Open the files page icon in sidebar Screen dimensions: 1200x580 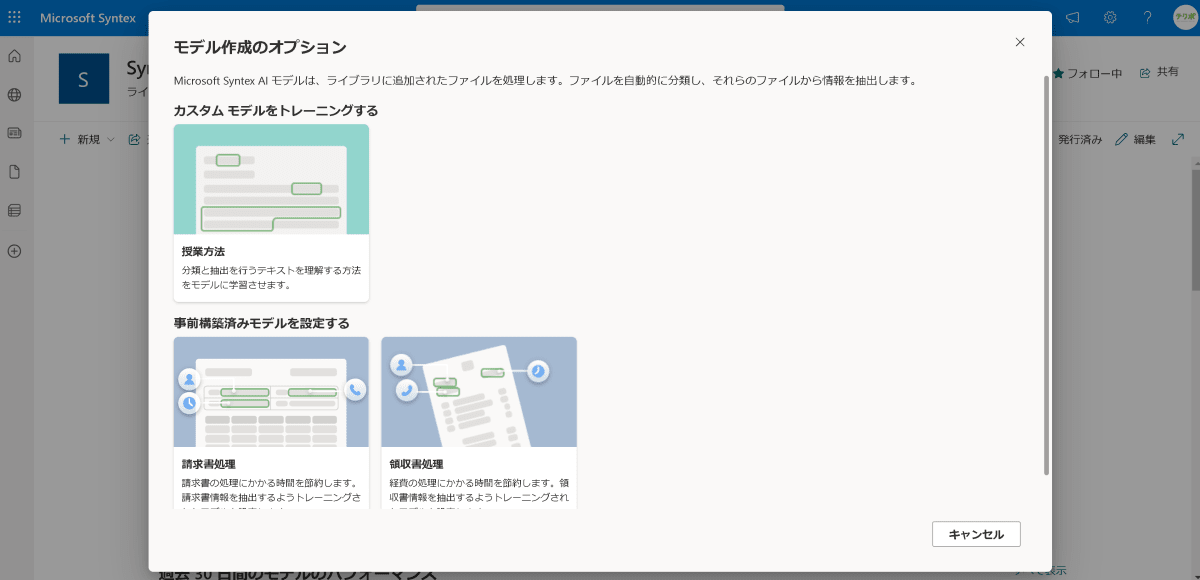pos(14,172)
